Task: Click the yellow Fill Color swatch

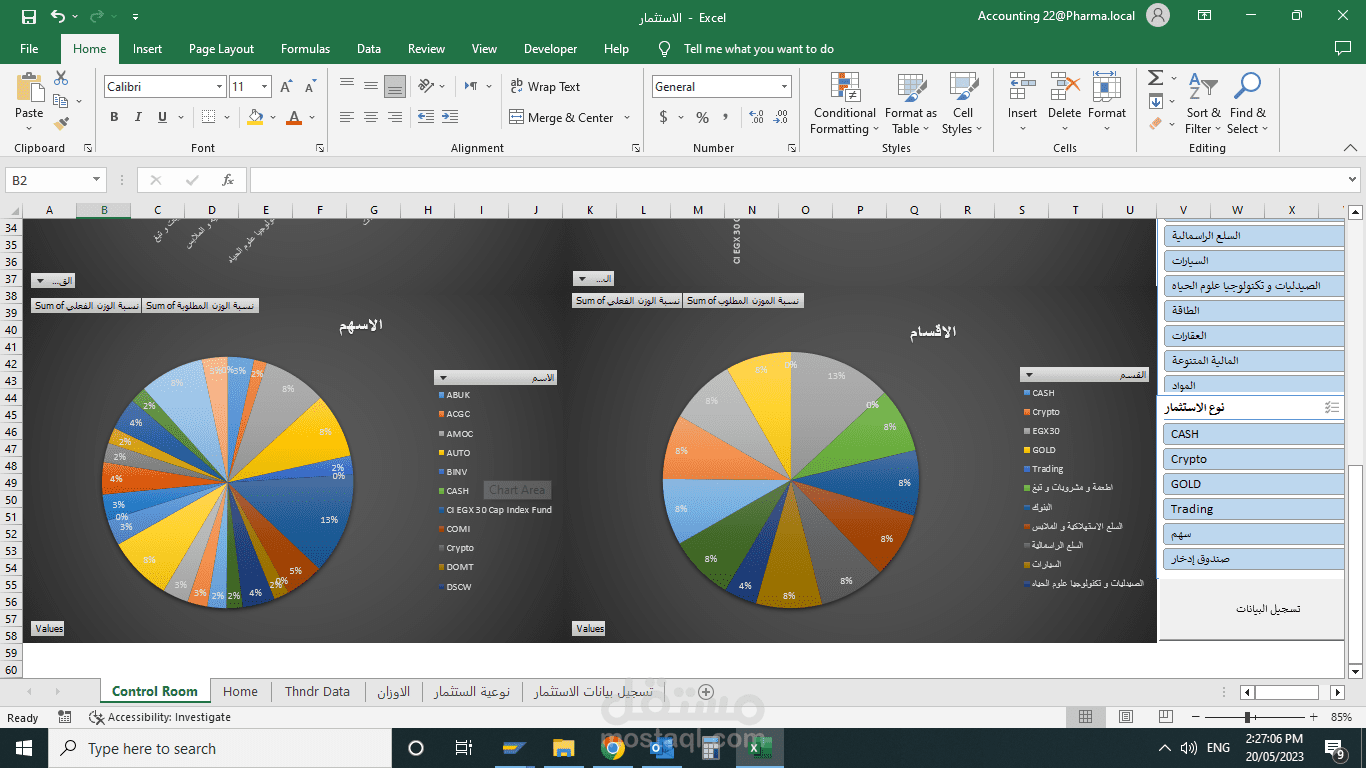Action: point(255,117)
